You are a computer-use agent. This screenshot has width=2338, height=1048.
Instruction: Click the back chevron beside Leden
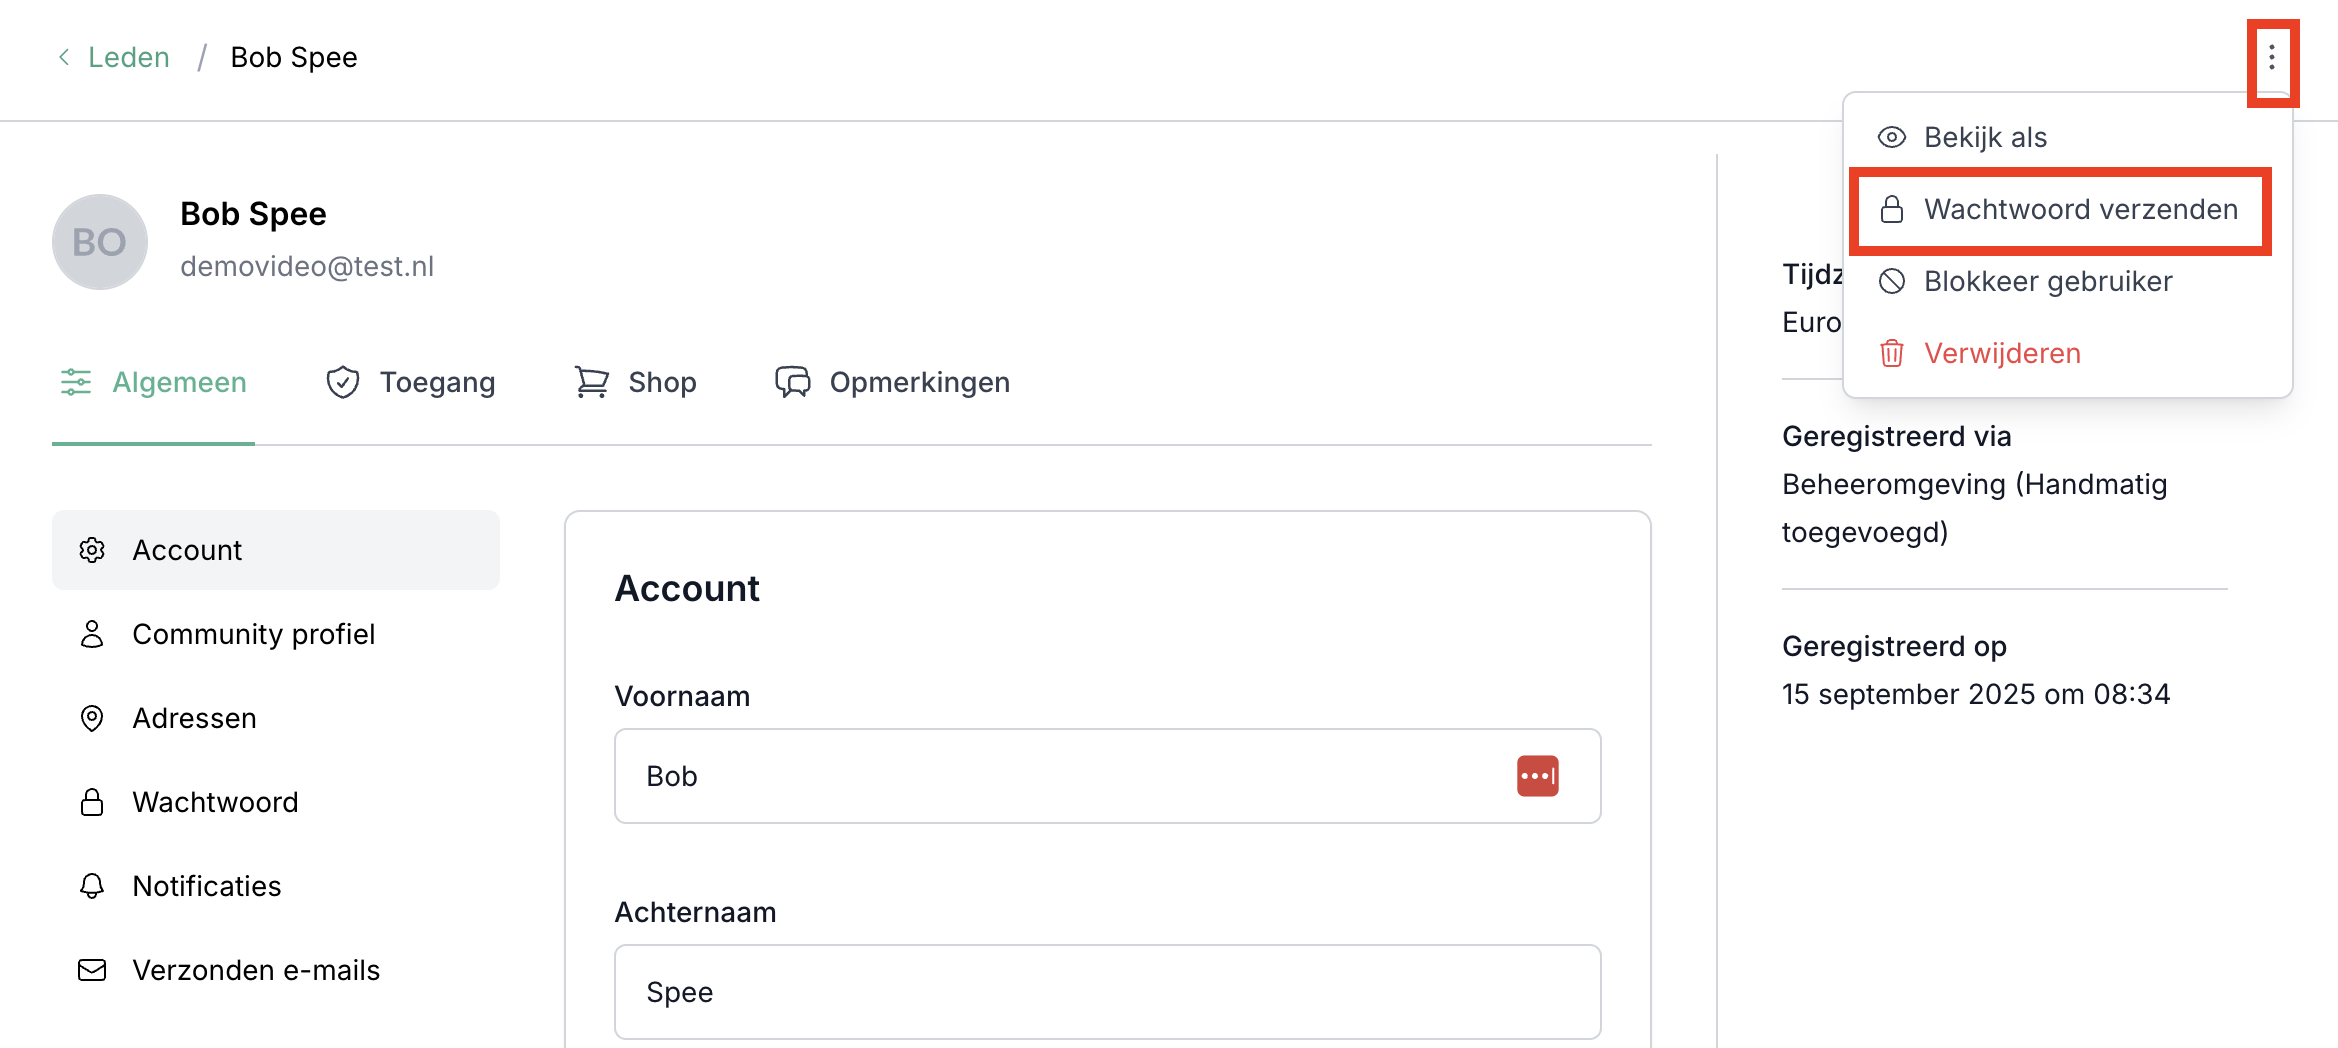click(x=64, y=57)
